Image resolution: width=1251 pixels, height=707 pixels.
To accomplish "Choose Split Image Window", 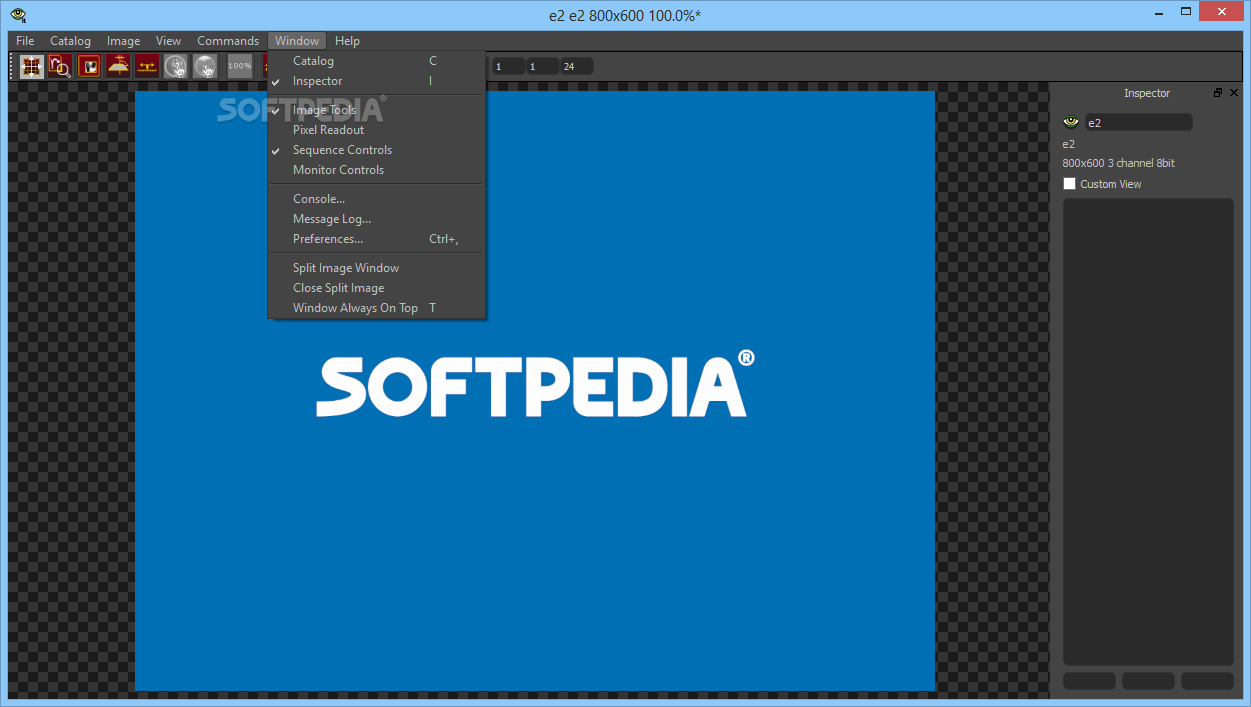I will coord(376,268).
